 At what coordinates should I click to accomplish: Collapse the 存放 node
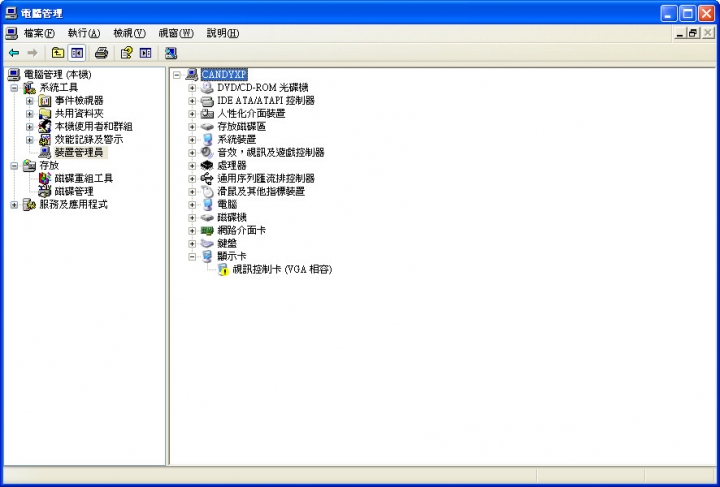(14, 166)
